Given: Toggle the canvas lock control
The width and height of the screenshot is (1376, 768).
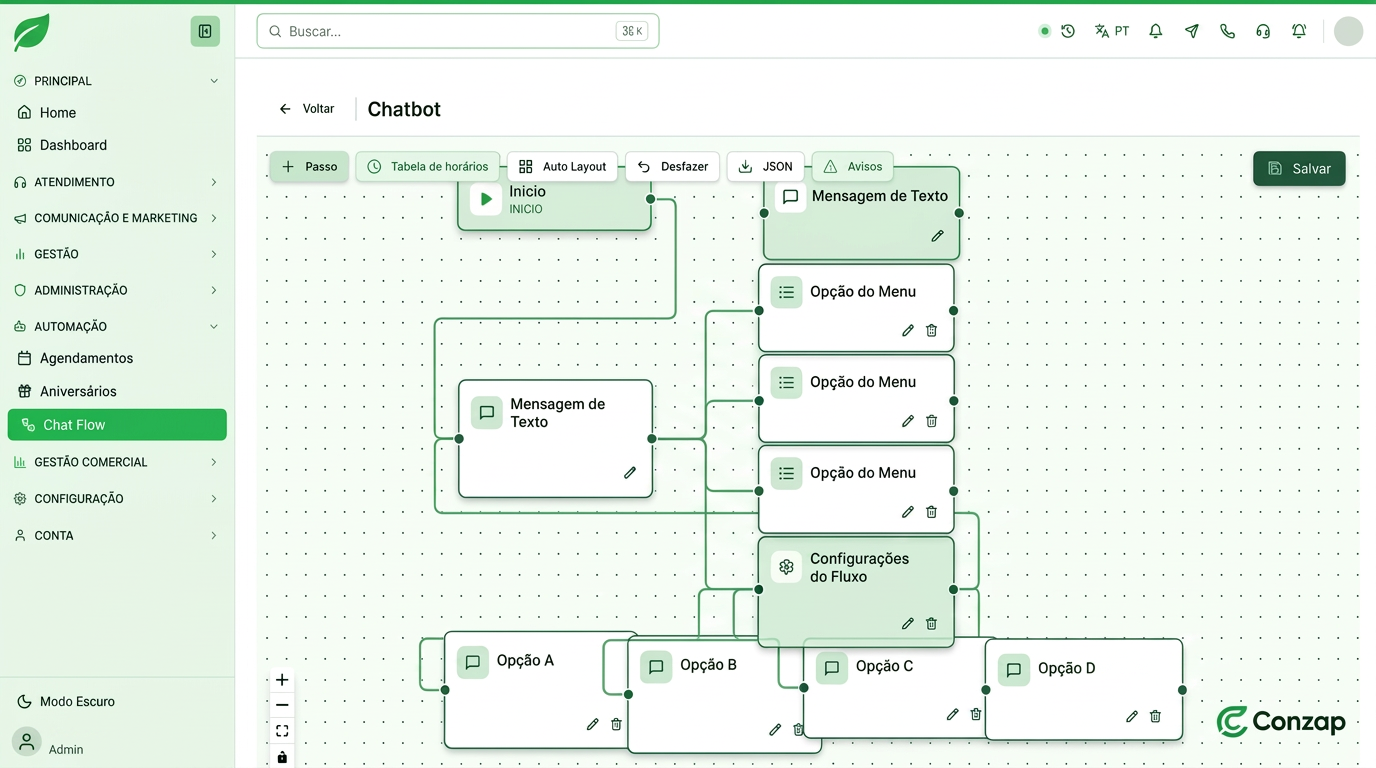Looking at the screenshot, I should [x=282, y=757].
